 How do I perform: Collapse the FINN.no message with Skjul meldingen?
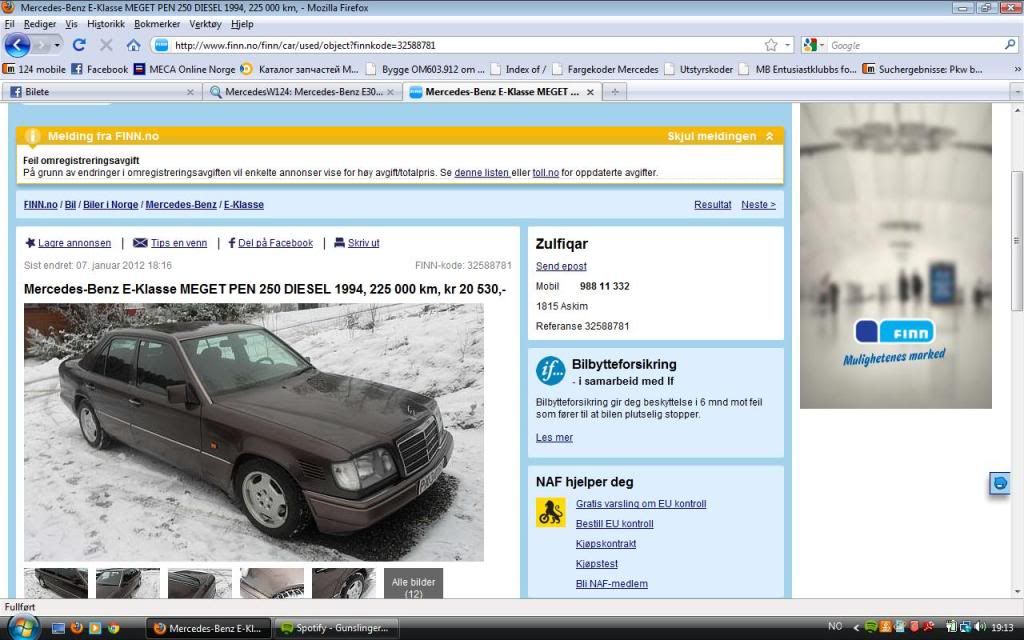(x=720, y=136)
